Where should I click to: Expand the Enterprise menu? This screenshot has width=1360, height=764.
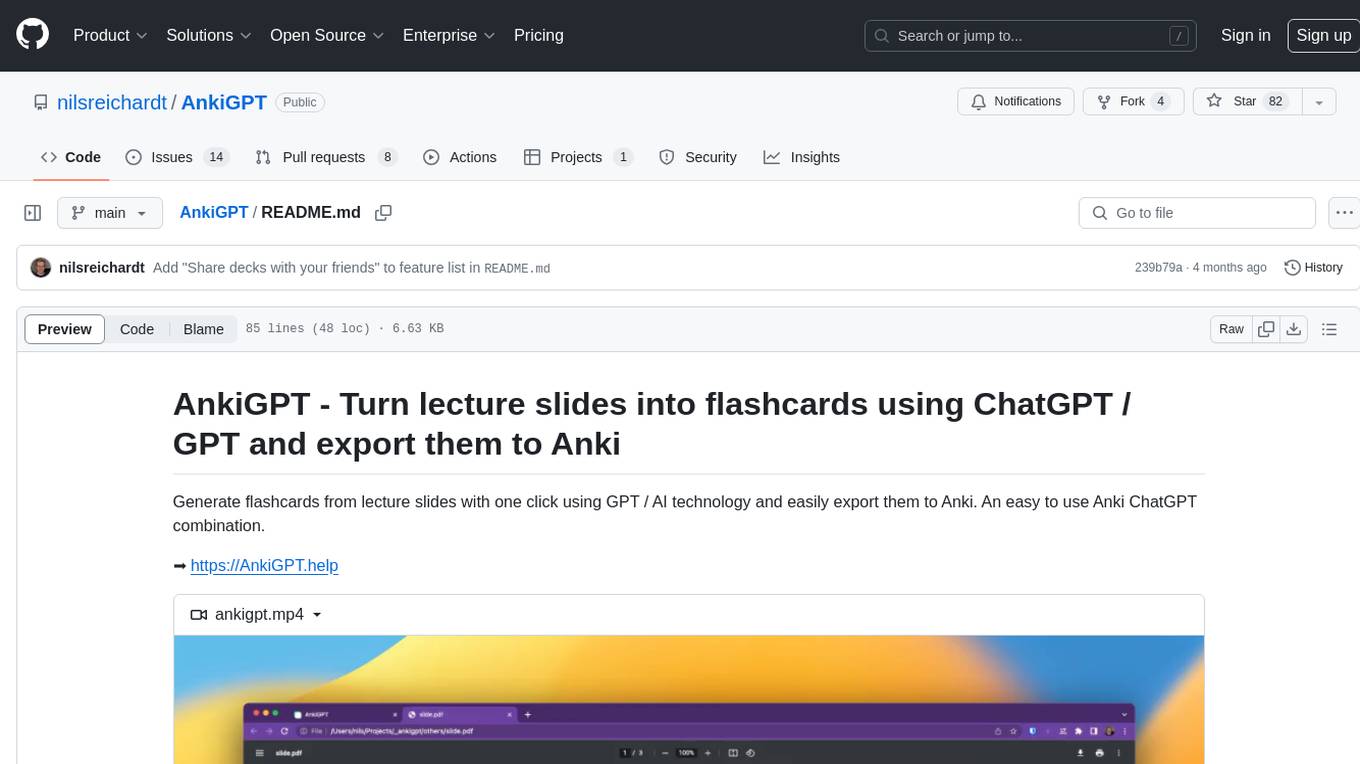tap(449, 35)
